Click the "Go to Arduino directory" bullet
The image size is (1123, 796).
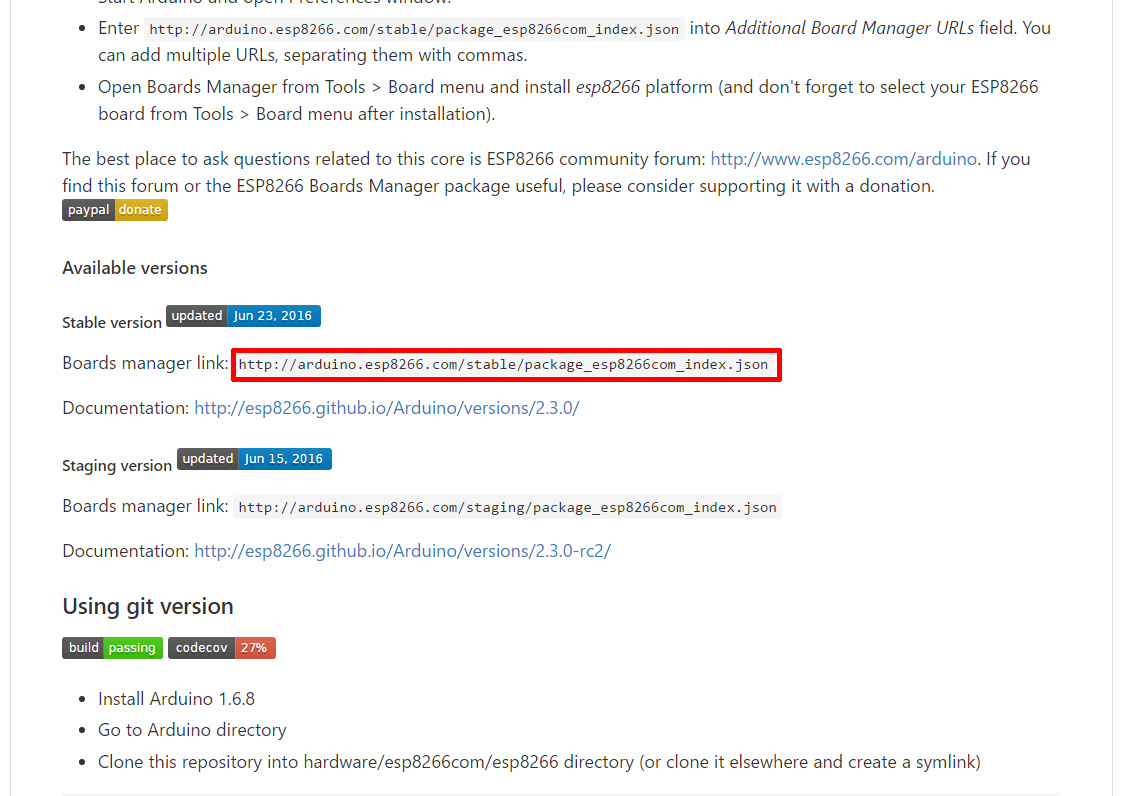coord(192,730)
